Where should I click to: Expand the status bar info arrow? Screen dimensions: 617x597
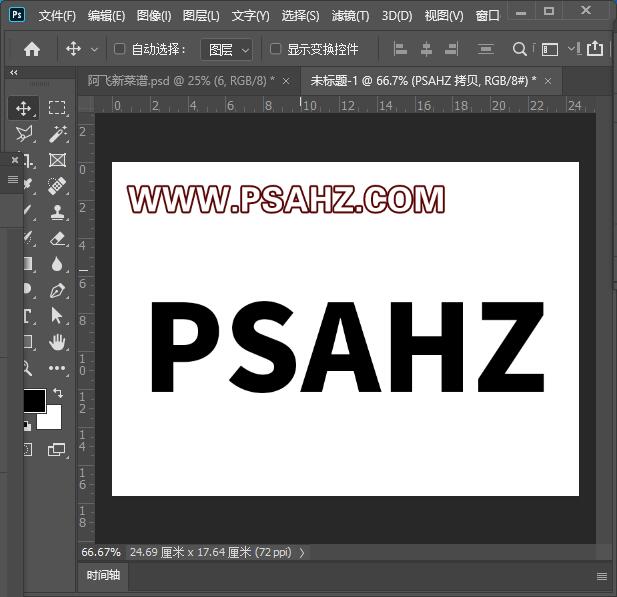[302, 553]
